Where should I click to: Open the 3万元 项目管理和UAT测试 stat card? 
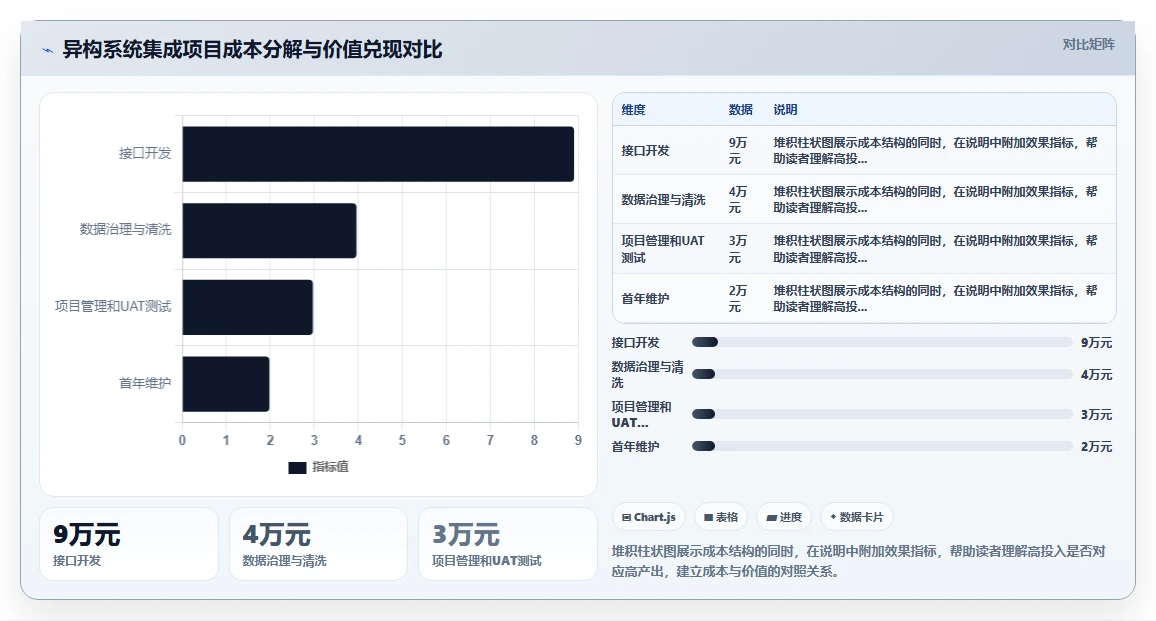pos(508,544)
